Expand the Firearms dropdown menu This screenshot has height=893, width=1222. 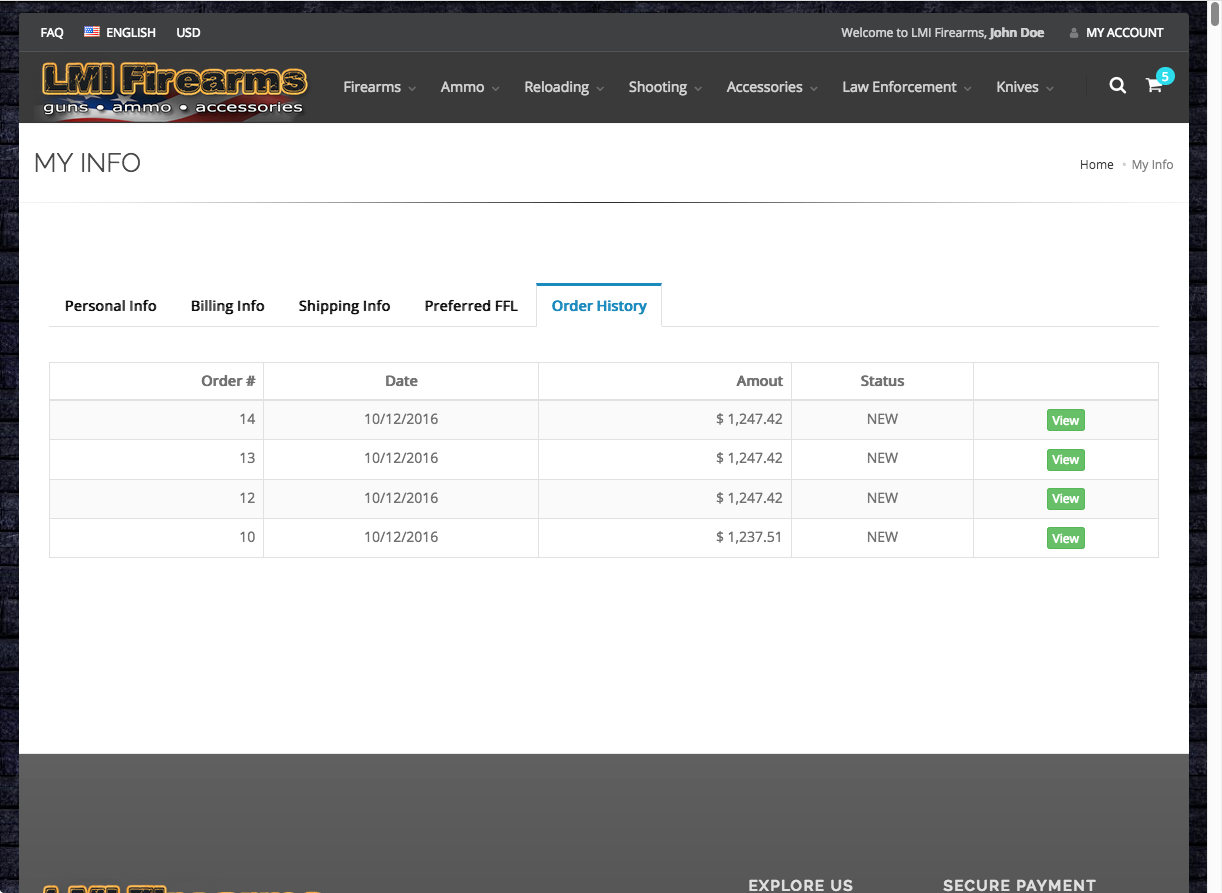point(379,87)
